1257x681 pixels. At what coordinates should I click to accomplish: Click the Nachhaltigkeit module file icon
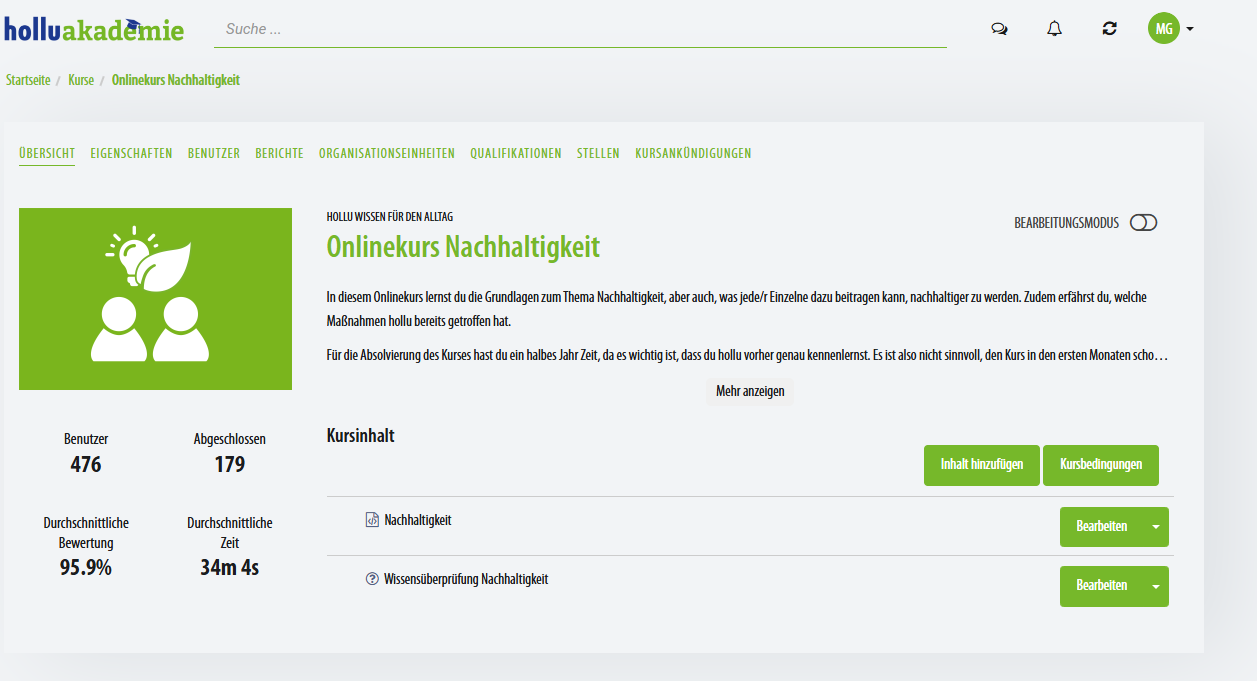point(372,520)
